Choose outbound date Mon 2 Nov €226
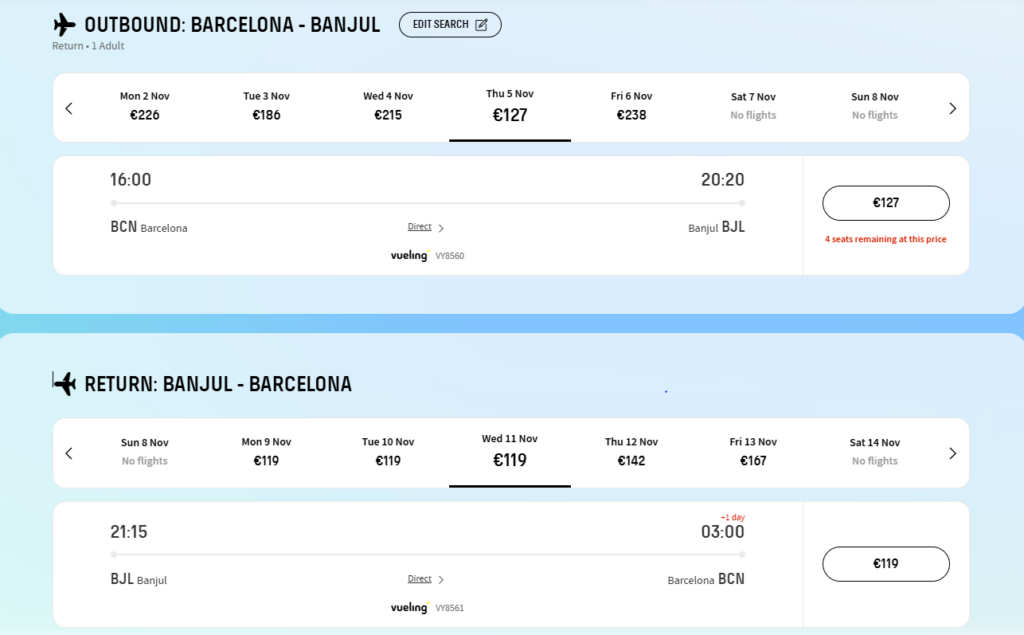The image size is (1024, 635). [x=144, y=106]
